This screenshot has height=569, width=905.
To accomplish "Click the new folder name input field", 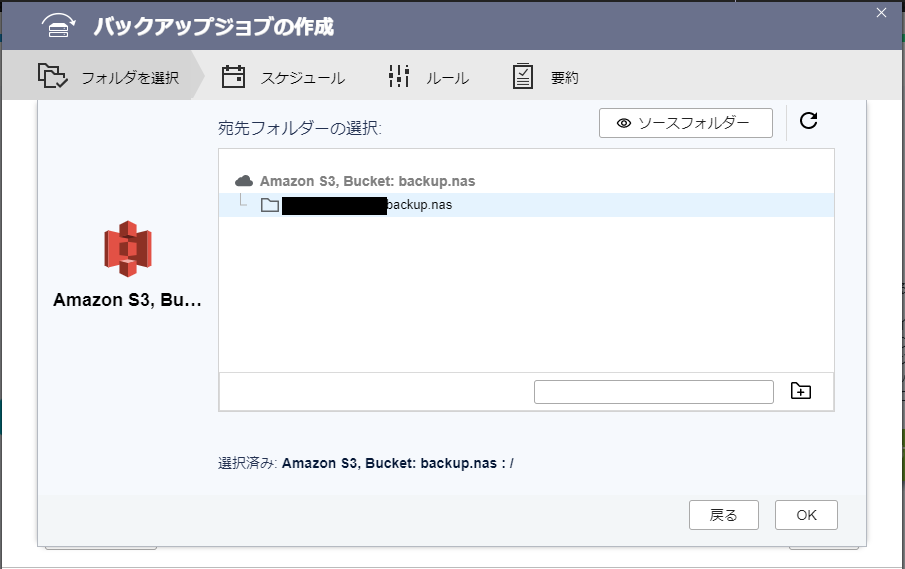I will pyautogui.click(x=653, y=392).
